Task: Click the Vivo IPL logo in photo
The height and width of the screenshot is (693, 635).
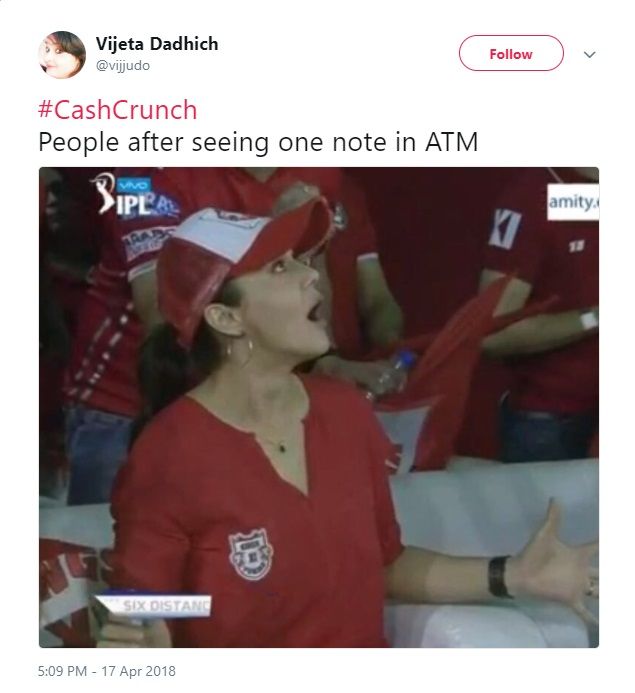Action: tap(133, 196)
